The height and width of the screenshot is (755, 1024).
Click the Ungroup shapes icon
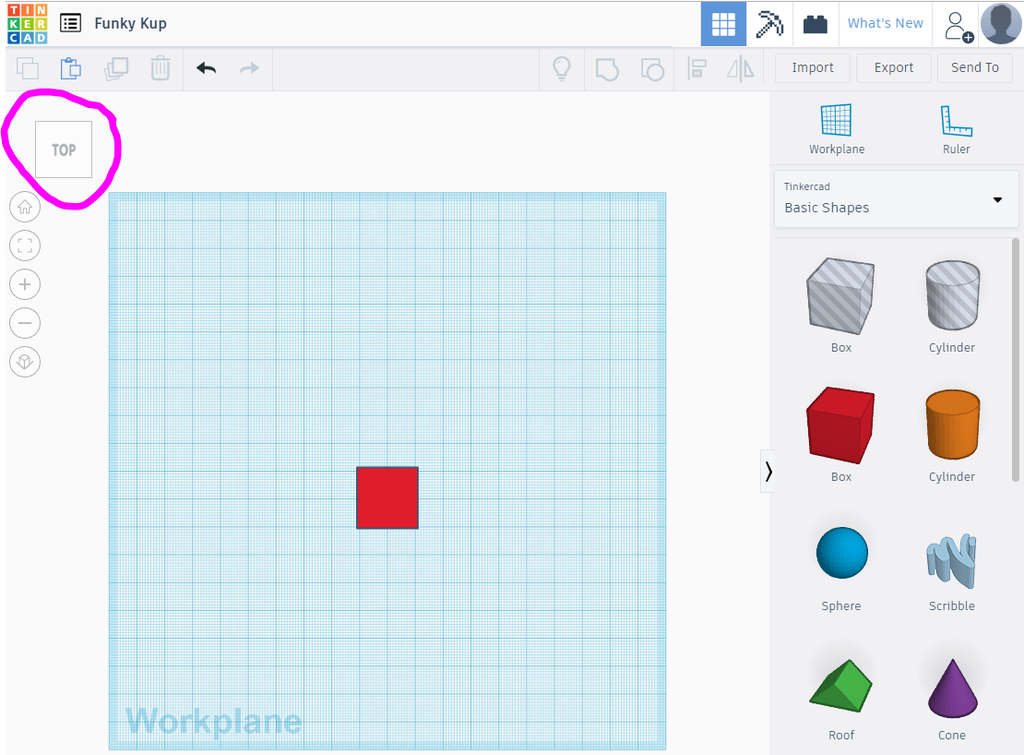(x=652, y=69)
